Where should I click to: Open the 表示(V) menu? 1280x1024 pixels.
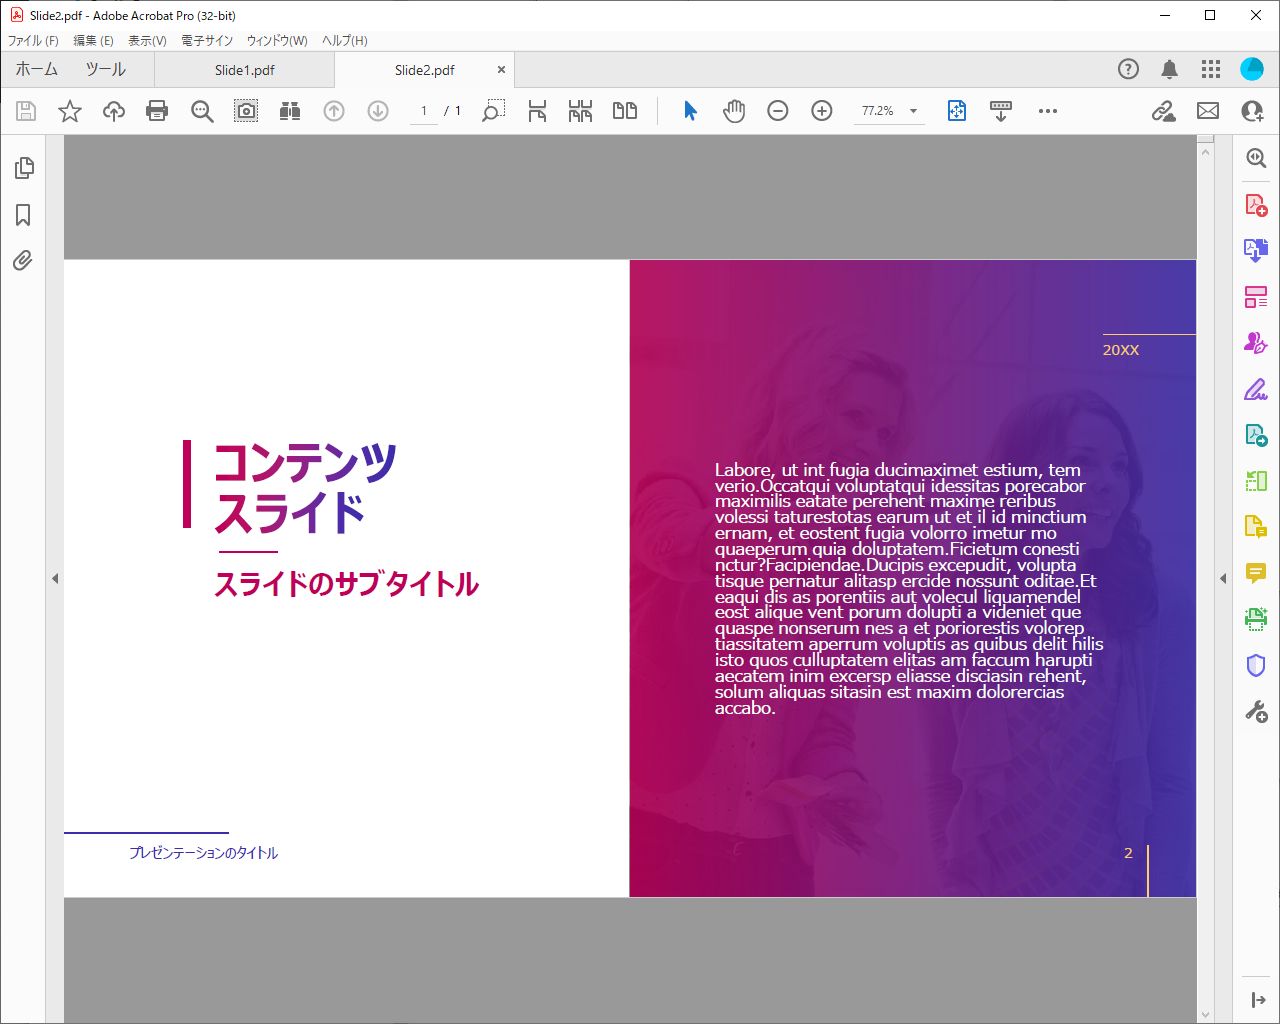pos(147,41)
